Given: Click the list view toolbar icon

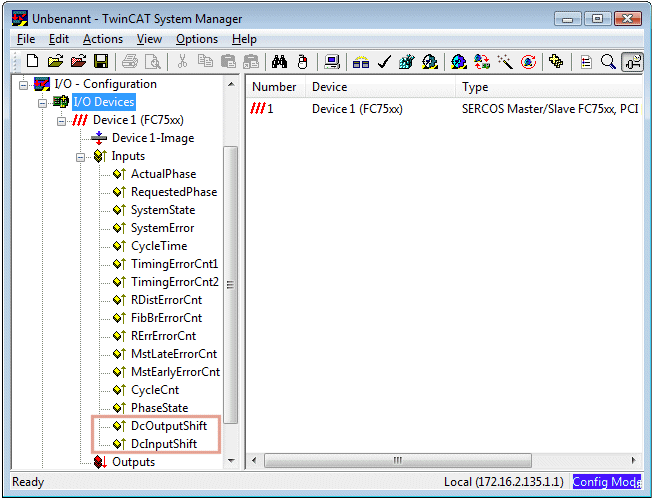Looking at the screenshot, I should 586,62.
